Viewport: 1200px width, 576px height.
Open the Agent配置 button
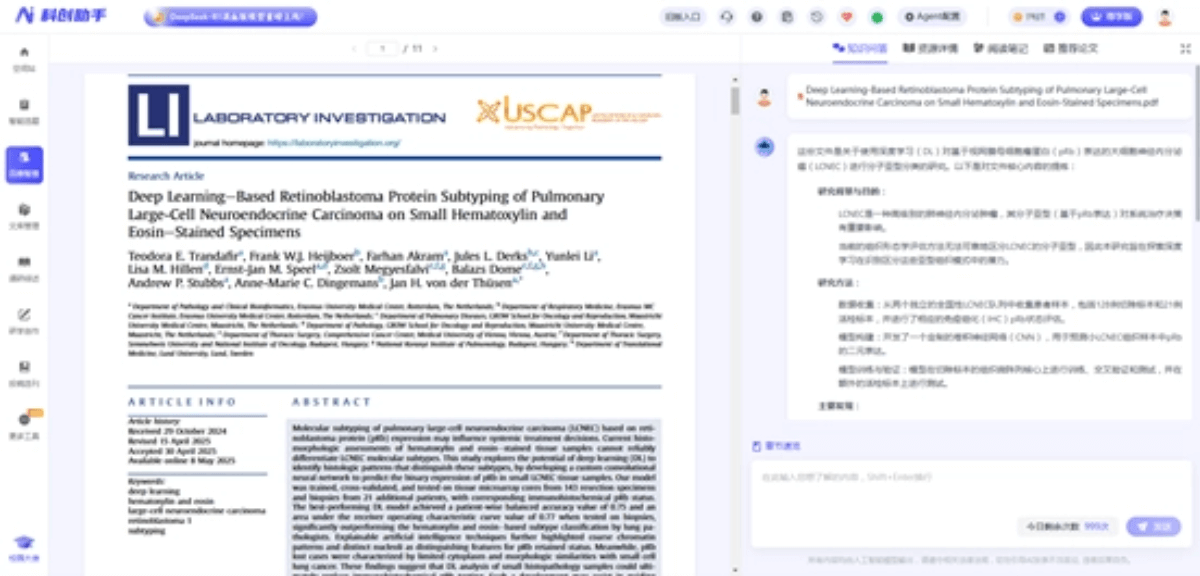pos(933,17)
